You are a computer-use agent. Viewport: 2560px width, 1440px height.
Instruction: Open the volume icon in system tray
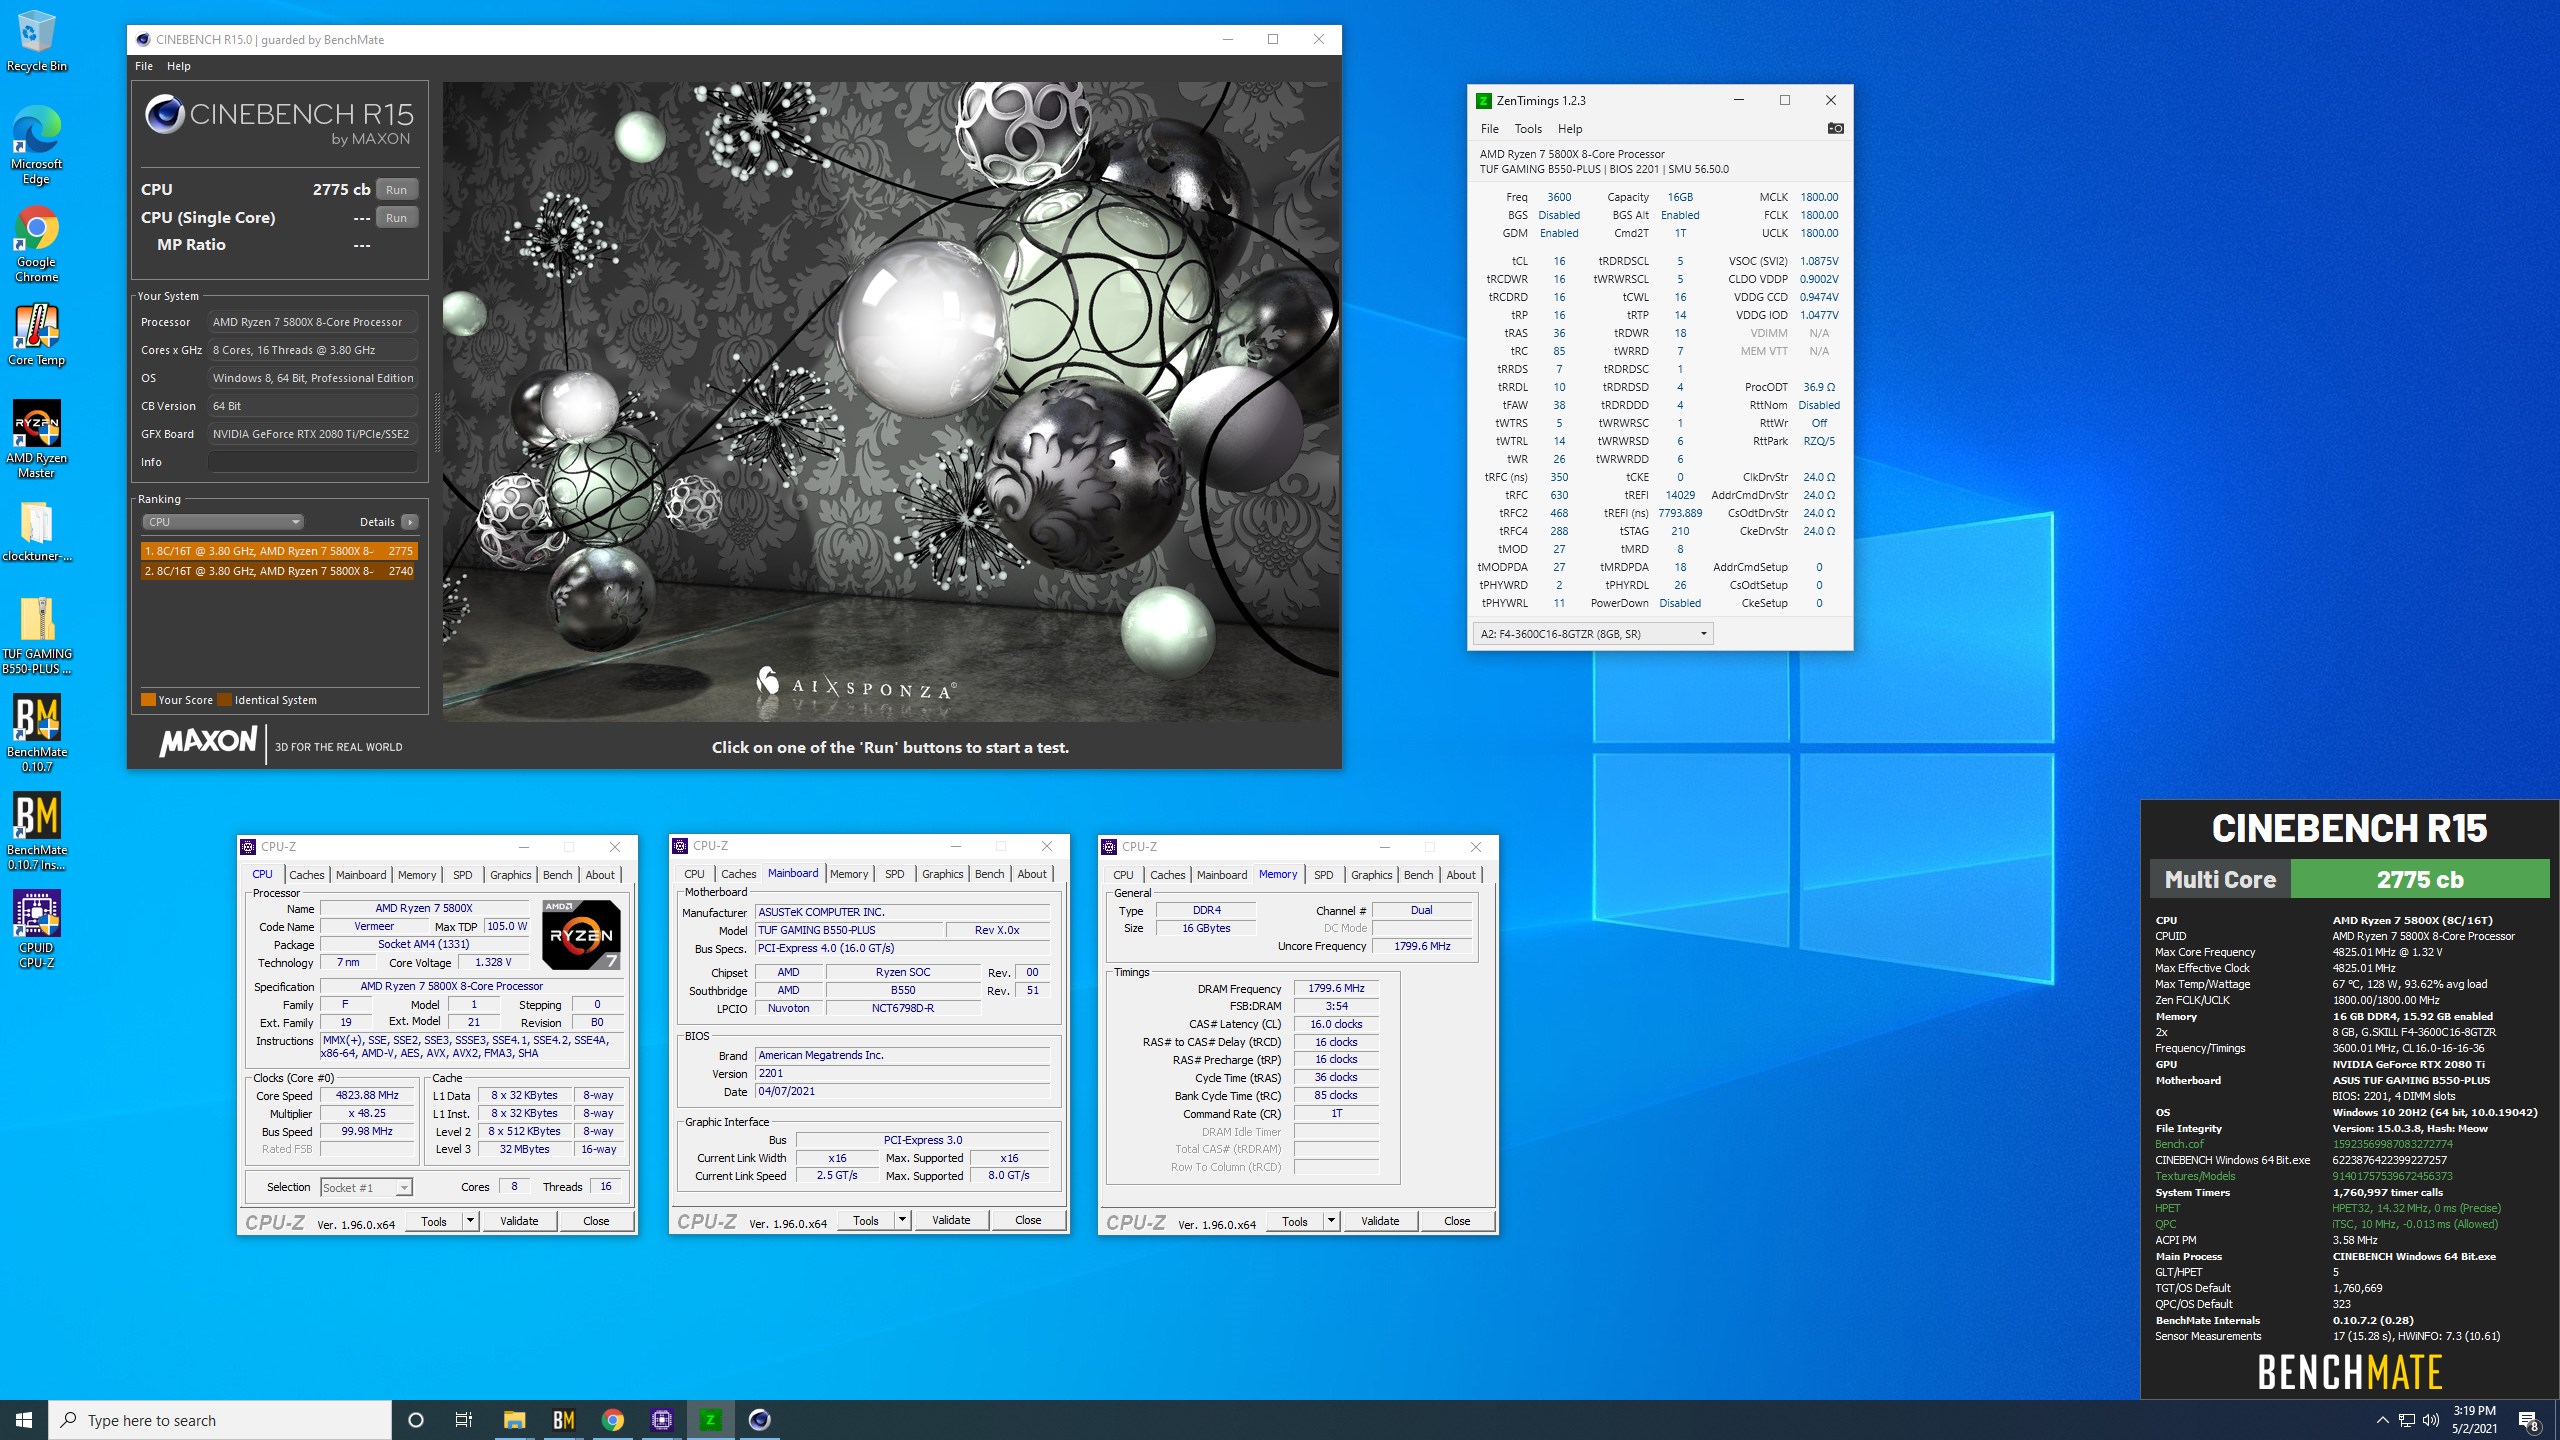(2431, 1420)
